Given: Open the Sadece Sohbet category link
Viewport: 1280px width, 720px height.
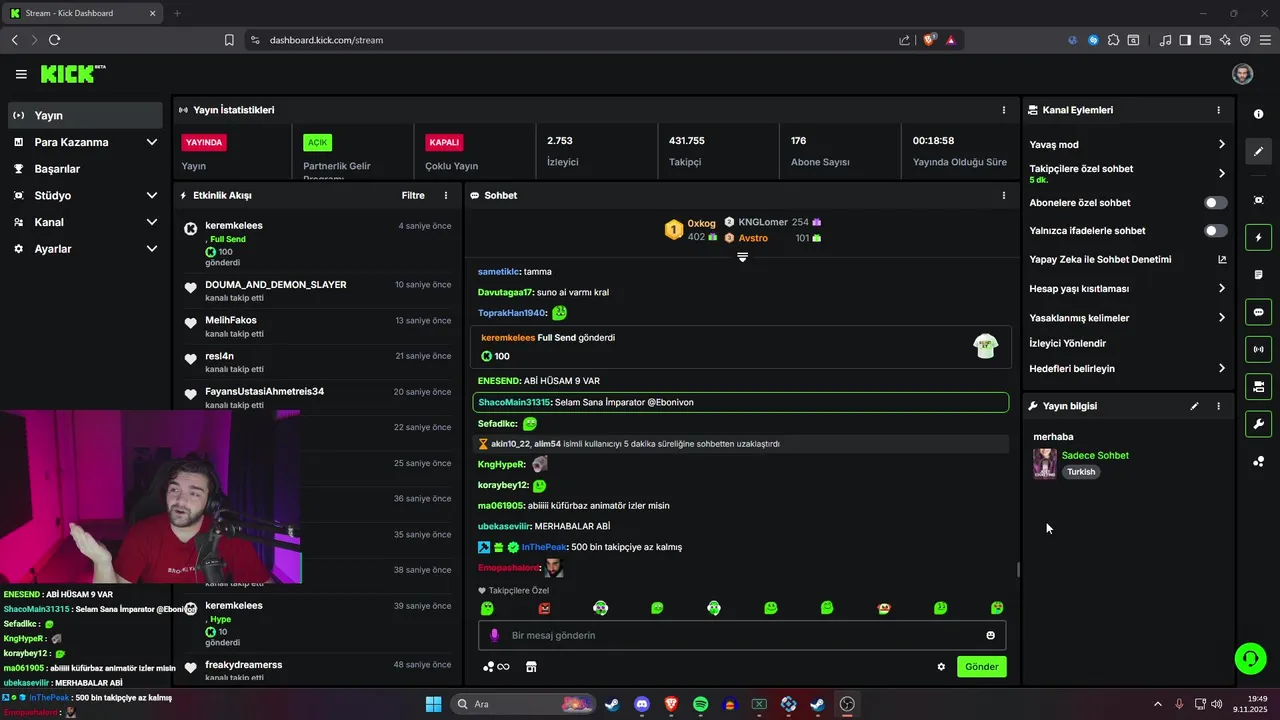Looking at the screenshot, I should click(x=1095, y=456).
